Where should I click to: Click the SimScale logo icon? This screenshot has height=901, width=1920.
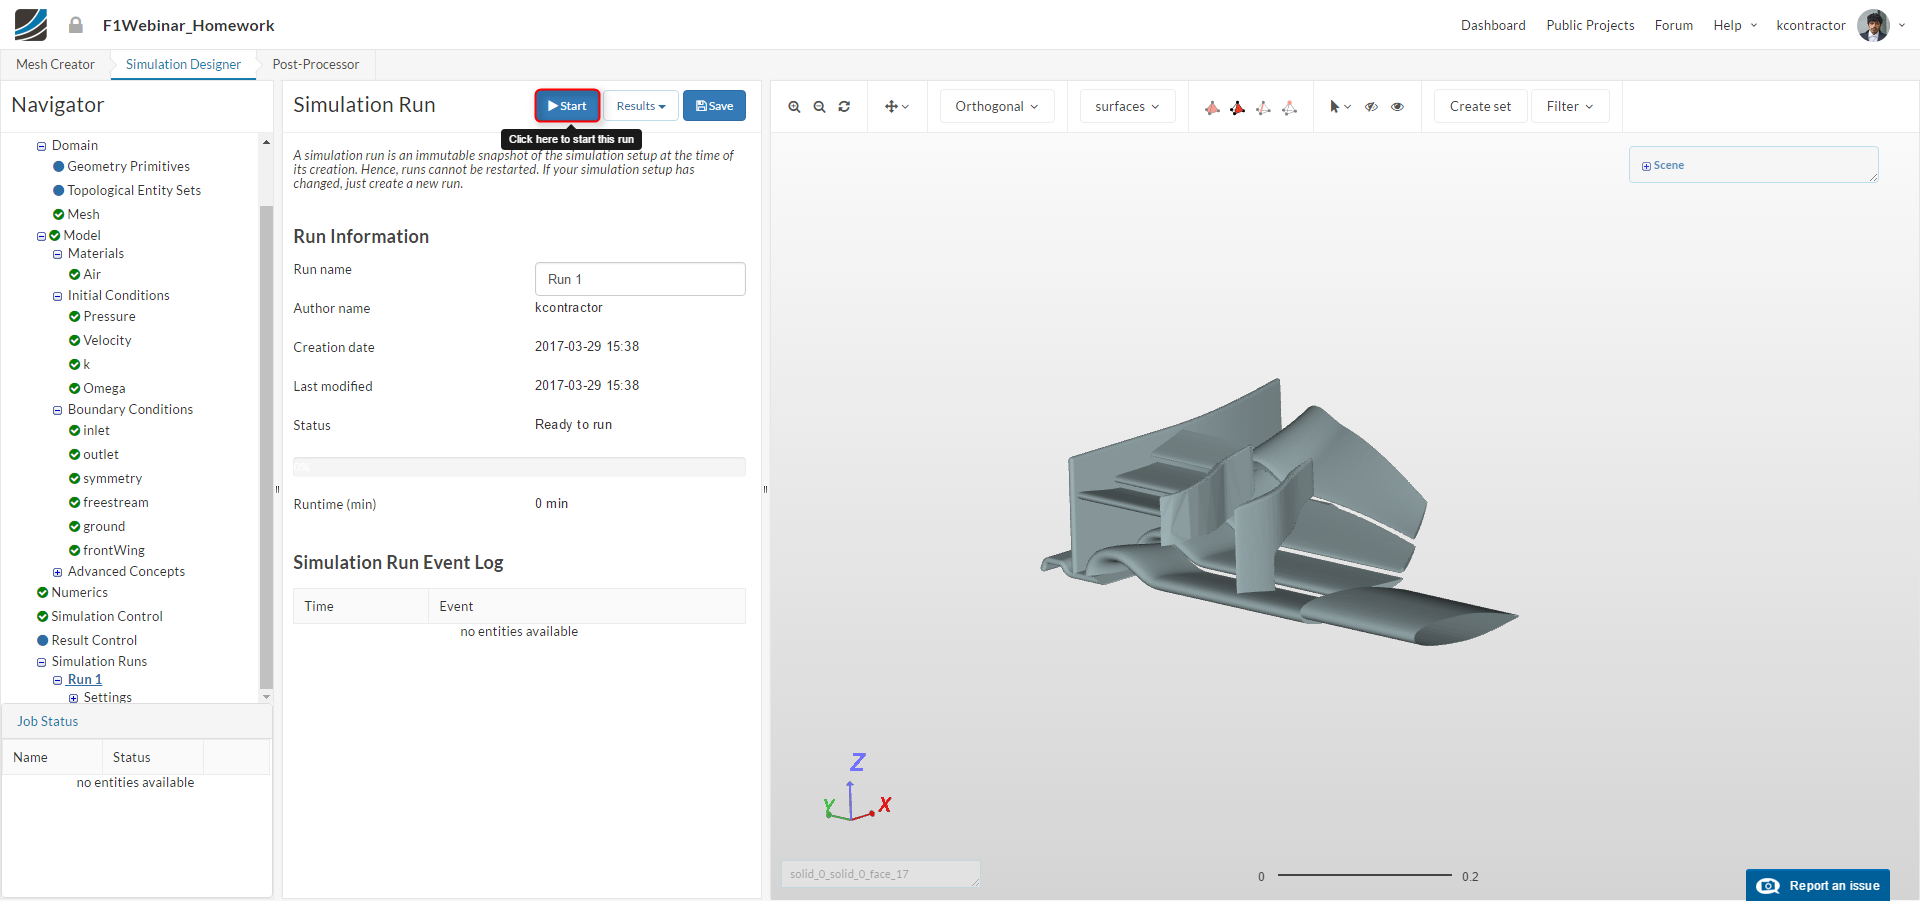pos(31,25)
